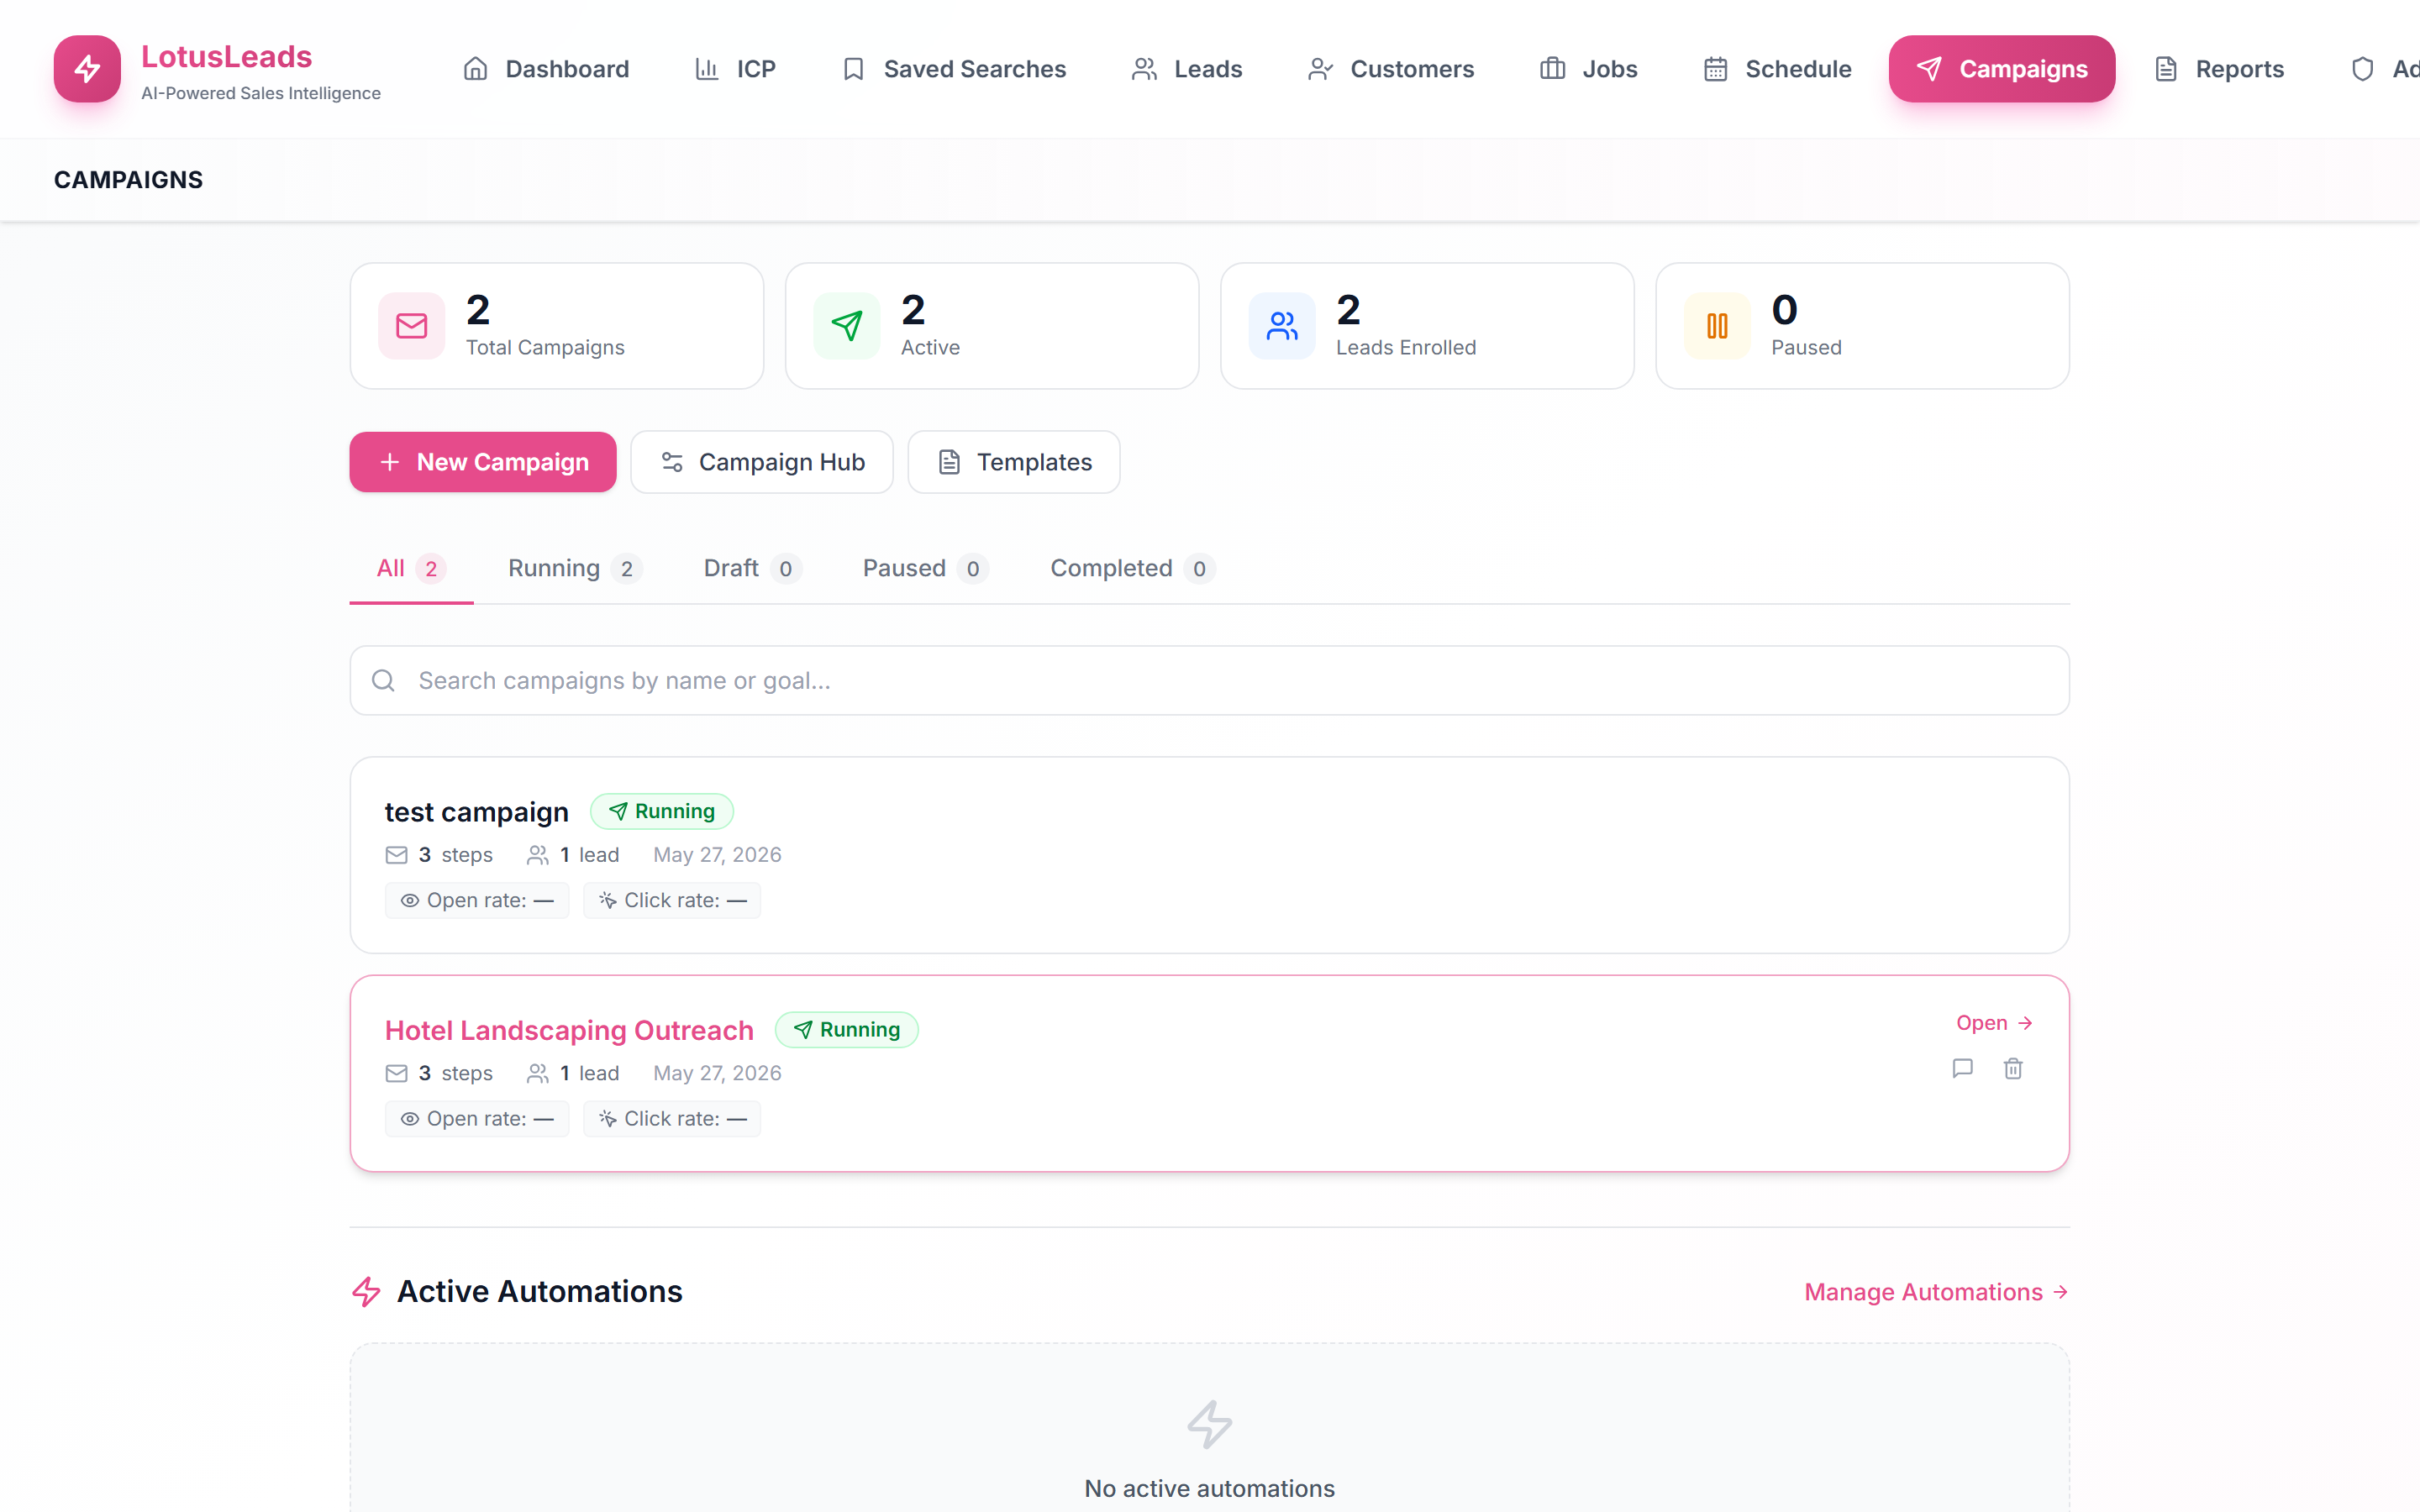The width and height of the screenshot is (2420, 1512).
Task: Click the Running badge on Hotel Landscaping Outreach
Action: pos(847,1029)
